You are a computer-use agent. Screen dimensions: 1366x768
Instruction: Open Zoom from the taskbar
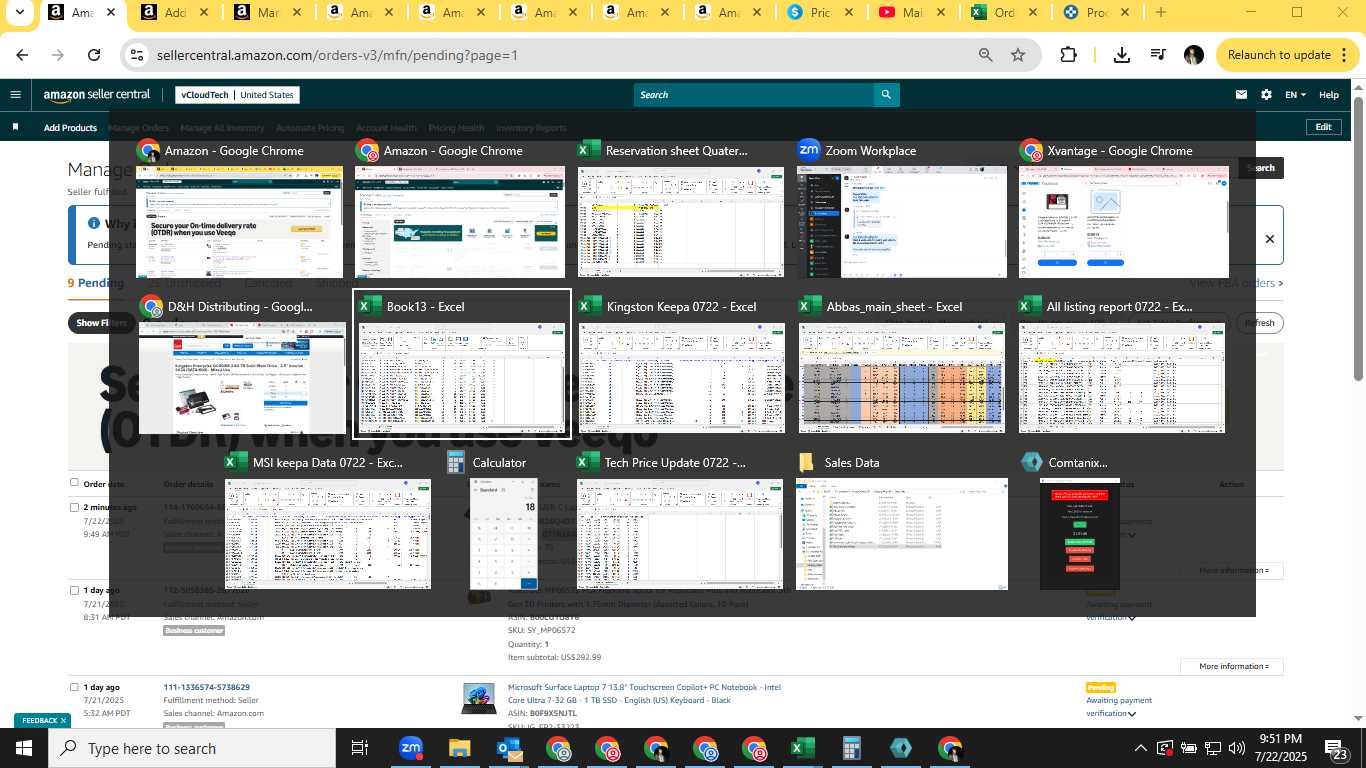[410, 748]
